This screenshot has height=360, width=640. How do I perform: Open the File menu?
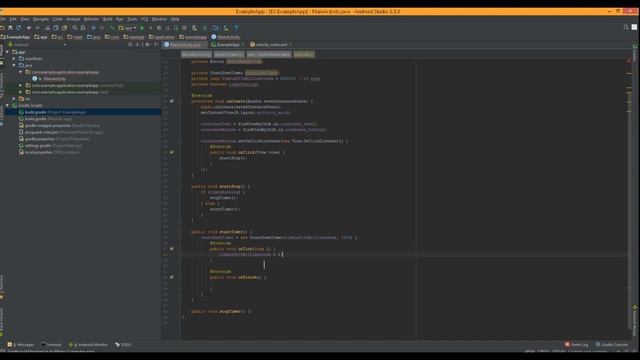(2, 19)
